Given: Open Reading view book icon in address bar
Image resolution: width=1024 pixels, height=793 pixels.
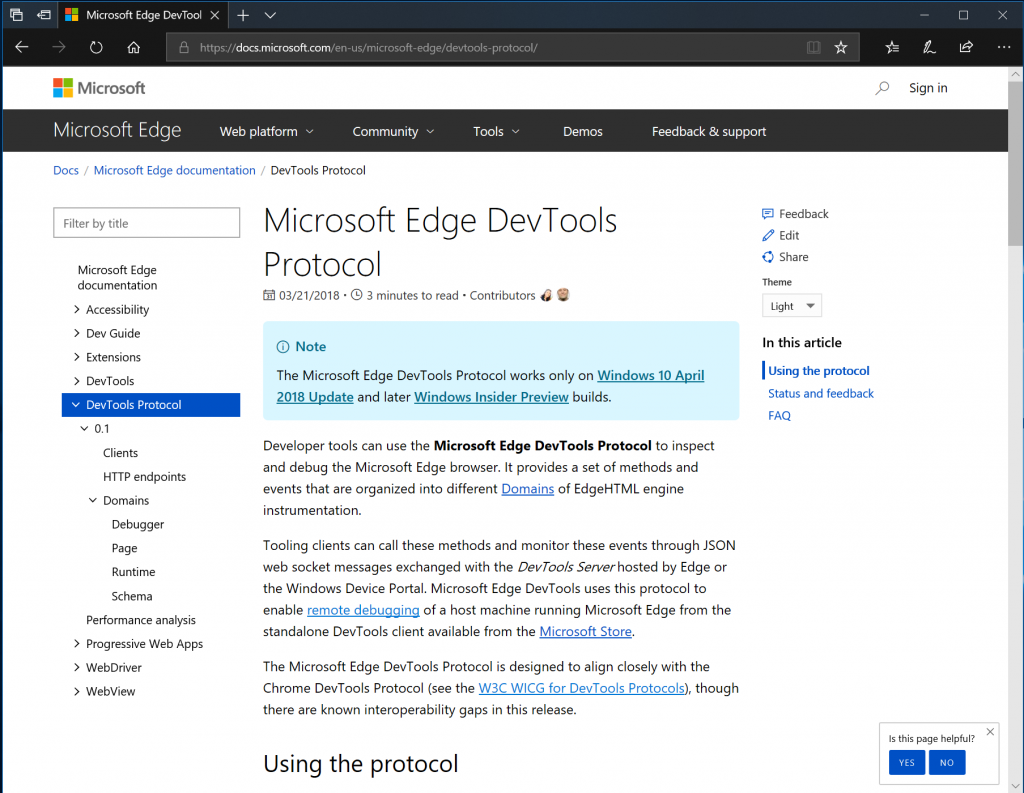Looking at the screenshot, I should [x=813, y=47].
